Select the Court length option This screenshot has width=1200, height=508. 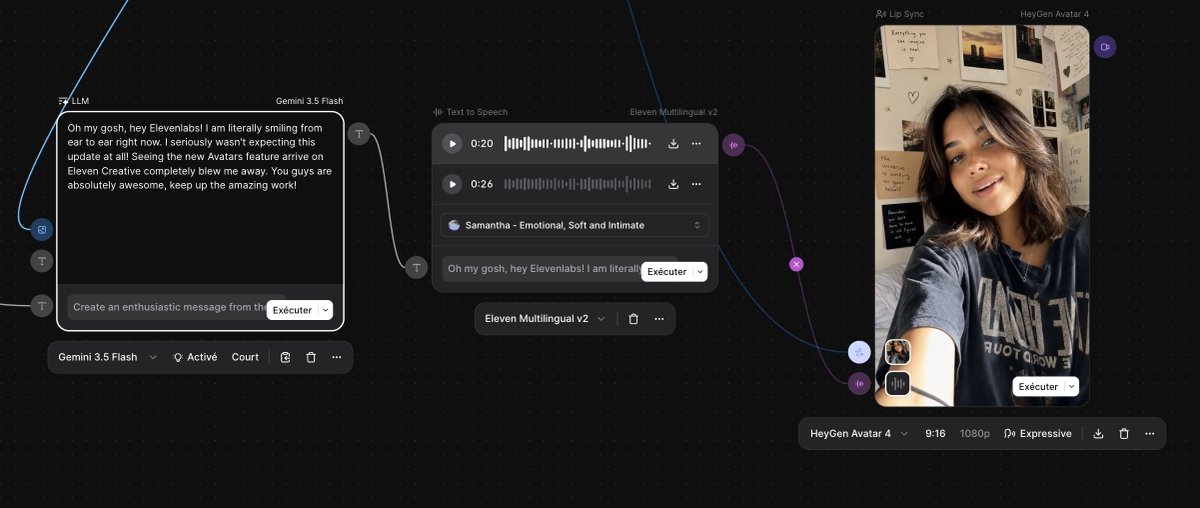click(245, 357)
